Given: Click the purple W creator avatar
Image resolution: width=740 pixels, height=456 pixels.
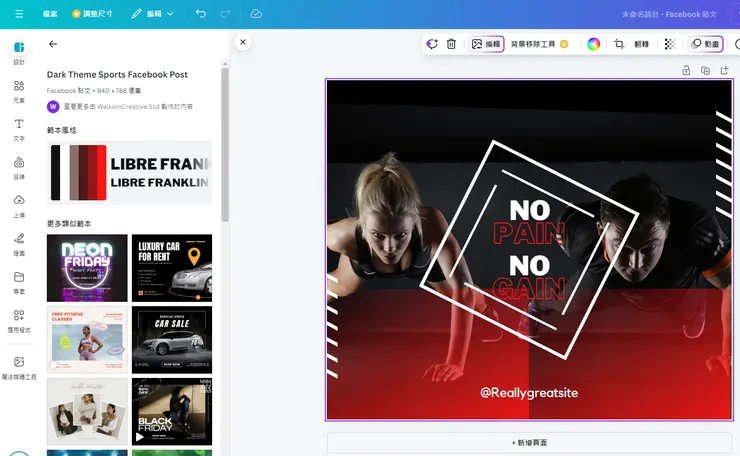Looking at the screenshot, I should click(x=53, y=107).
